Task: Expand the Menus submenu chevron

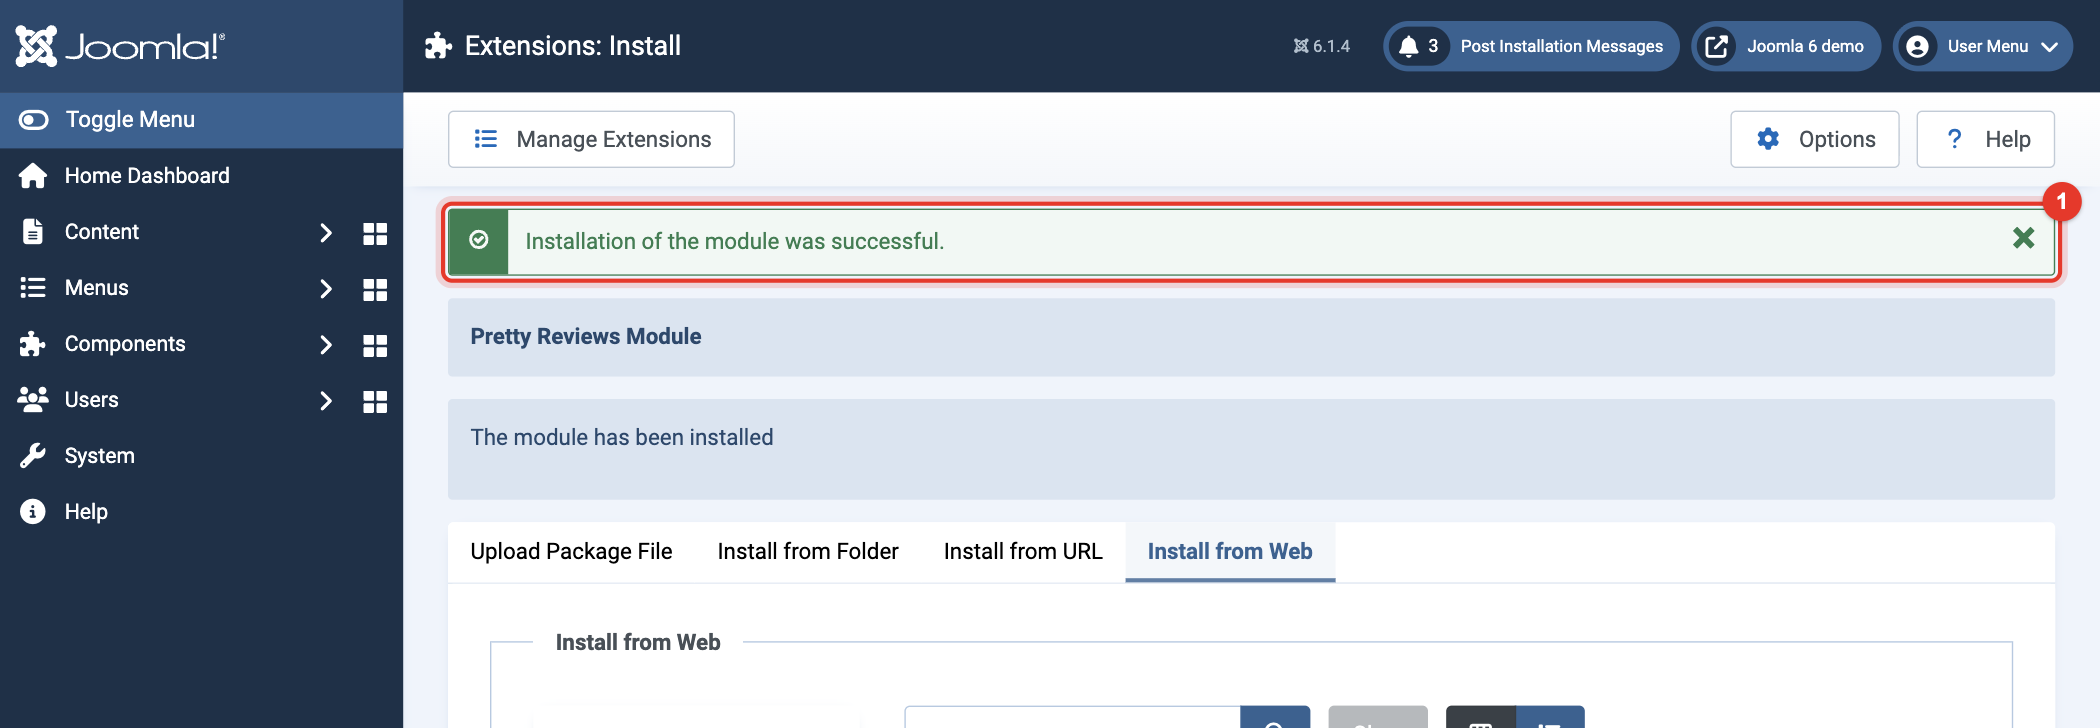Action: (325, 289)
